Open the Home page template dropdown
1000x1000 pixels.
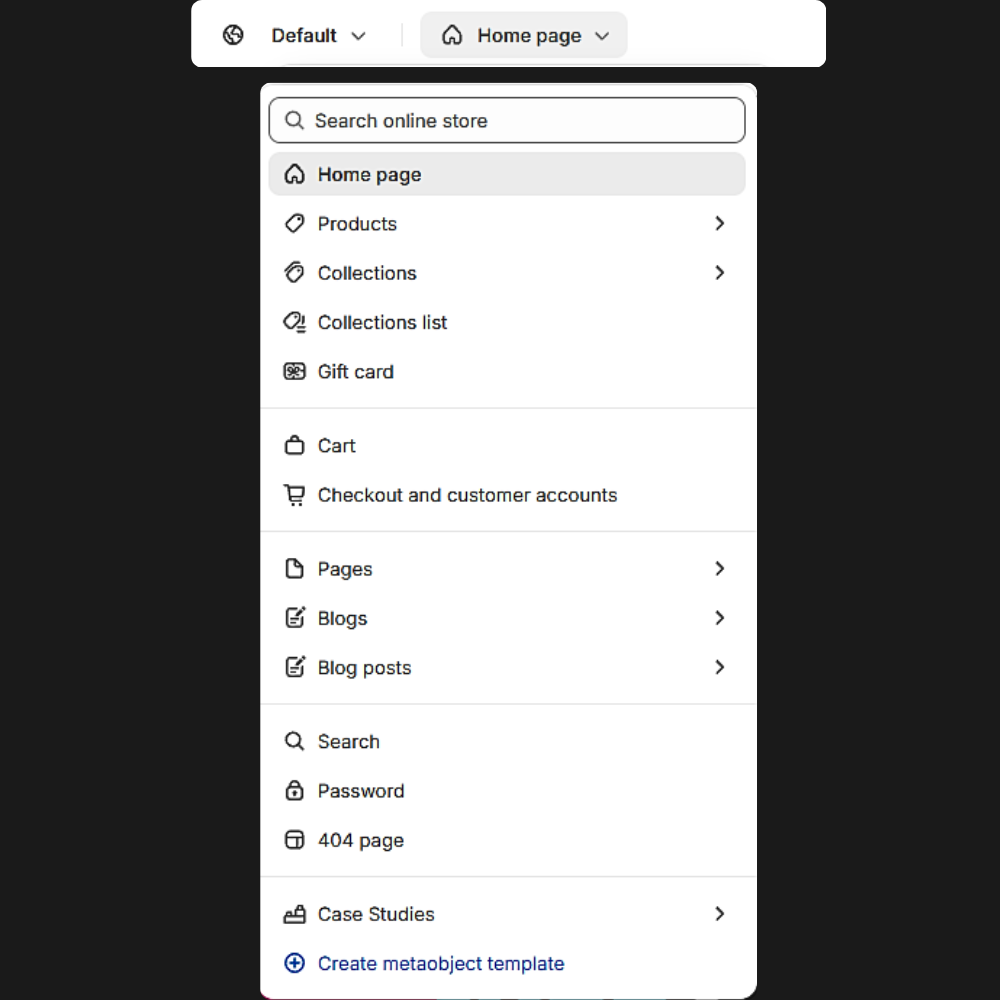[525, 36]
